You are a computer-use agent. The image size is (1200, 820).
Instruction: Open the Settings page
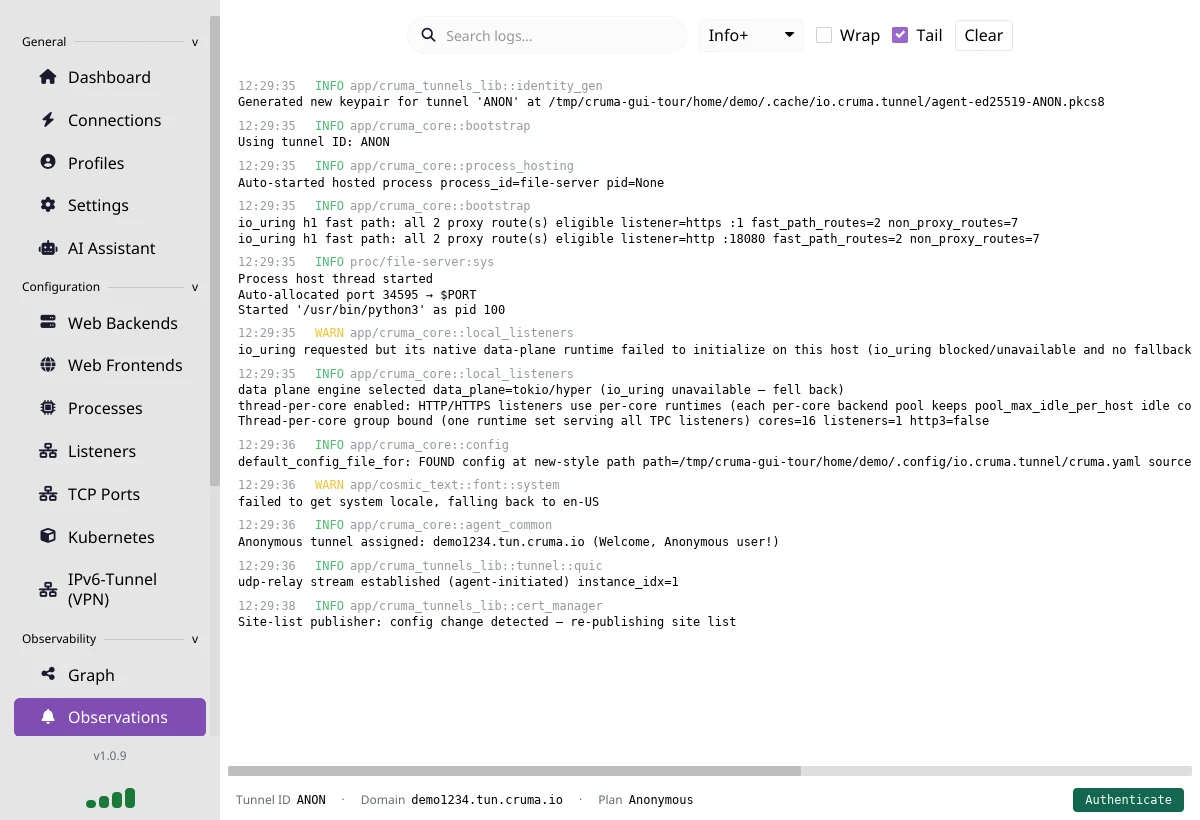(110, 205)
